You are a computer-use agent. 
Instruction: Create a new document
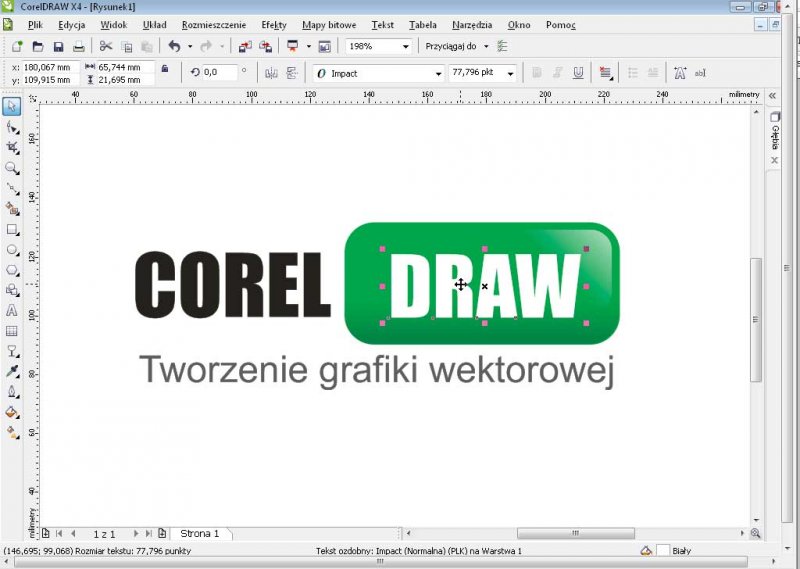17,46
